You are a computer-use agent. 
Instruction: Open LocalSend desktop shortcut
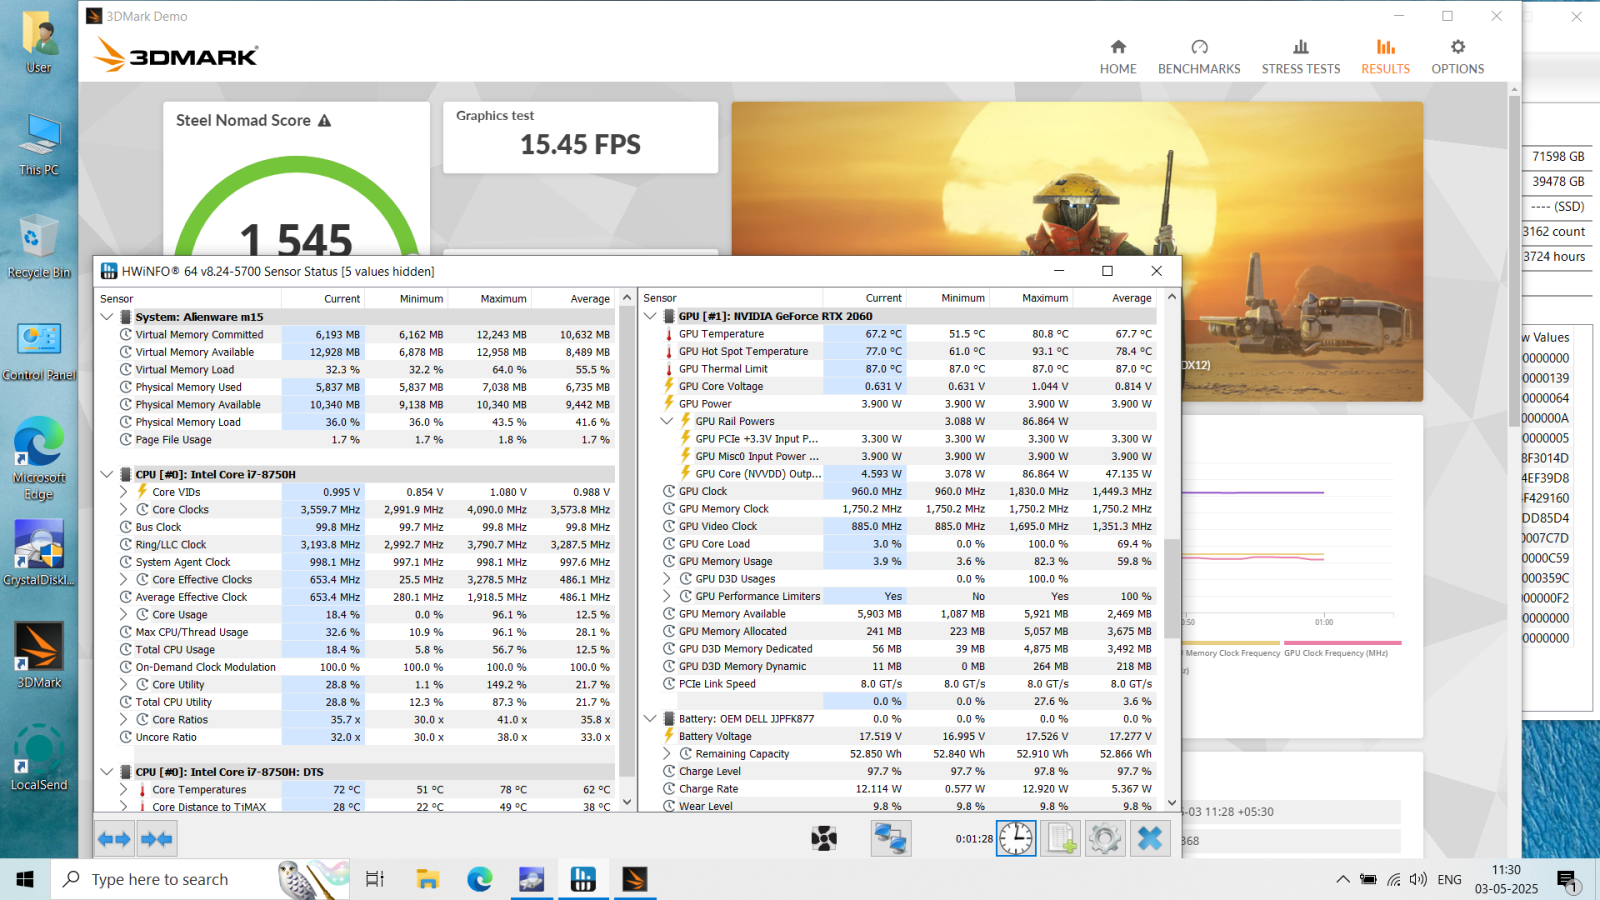pyautogui.click(x=39, y=758)
